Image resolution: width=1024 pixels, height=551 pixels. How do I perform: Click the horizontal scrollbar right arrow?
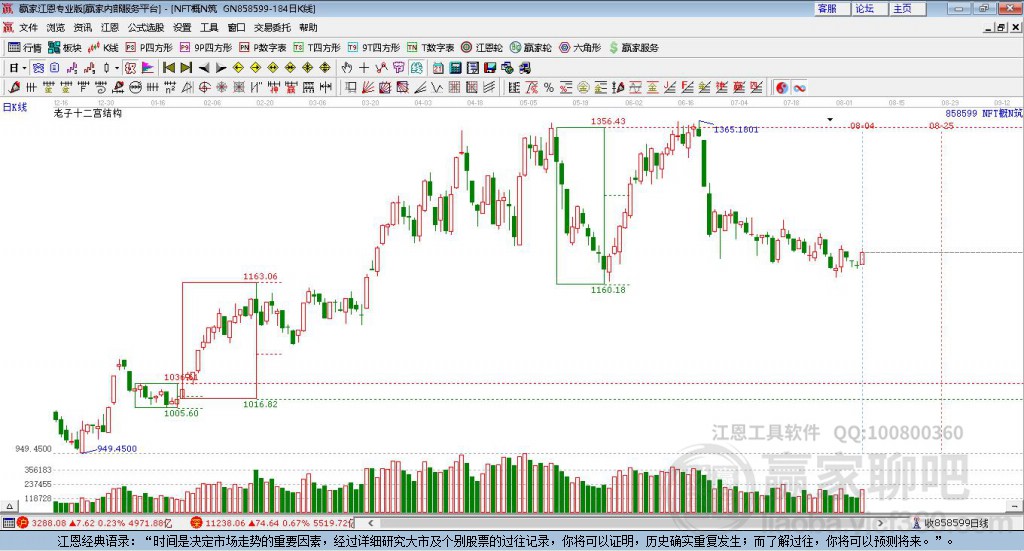(880, 523)
